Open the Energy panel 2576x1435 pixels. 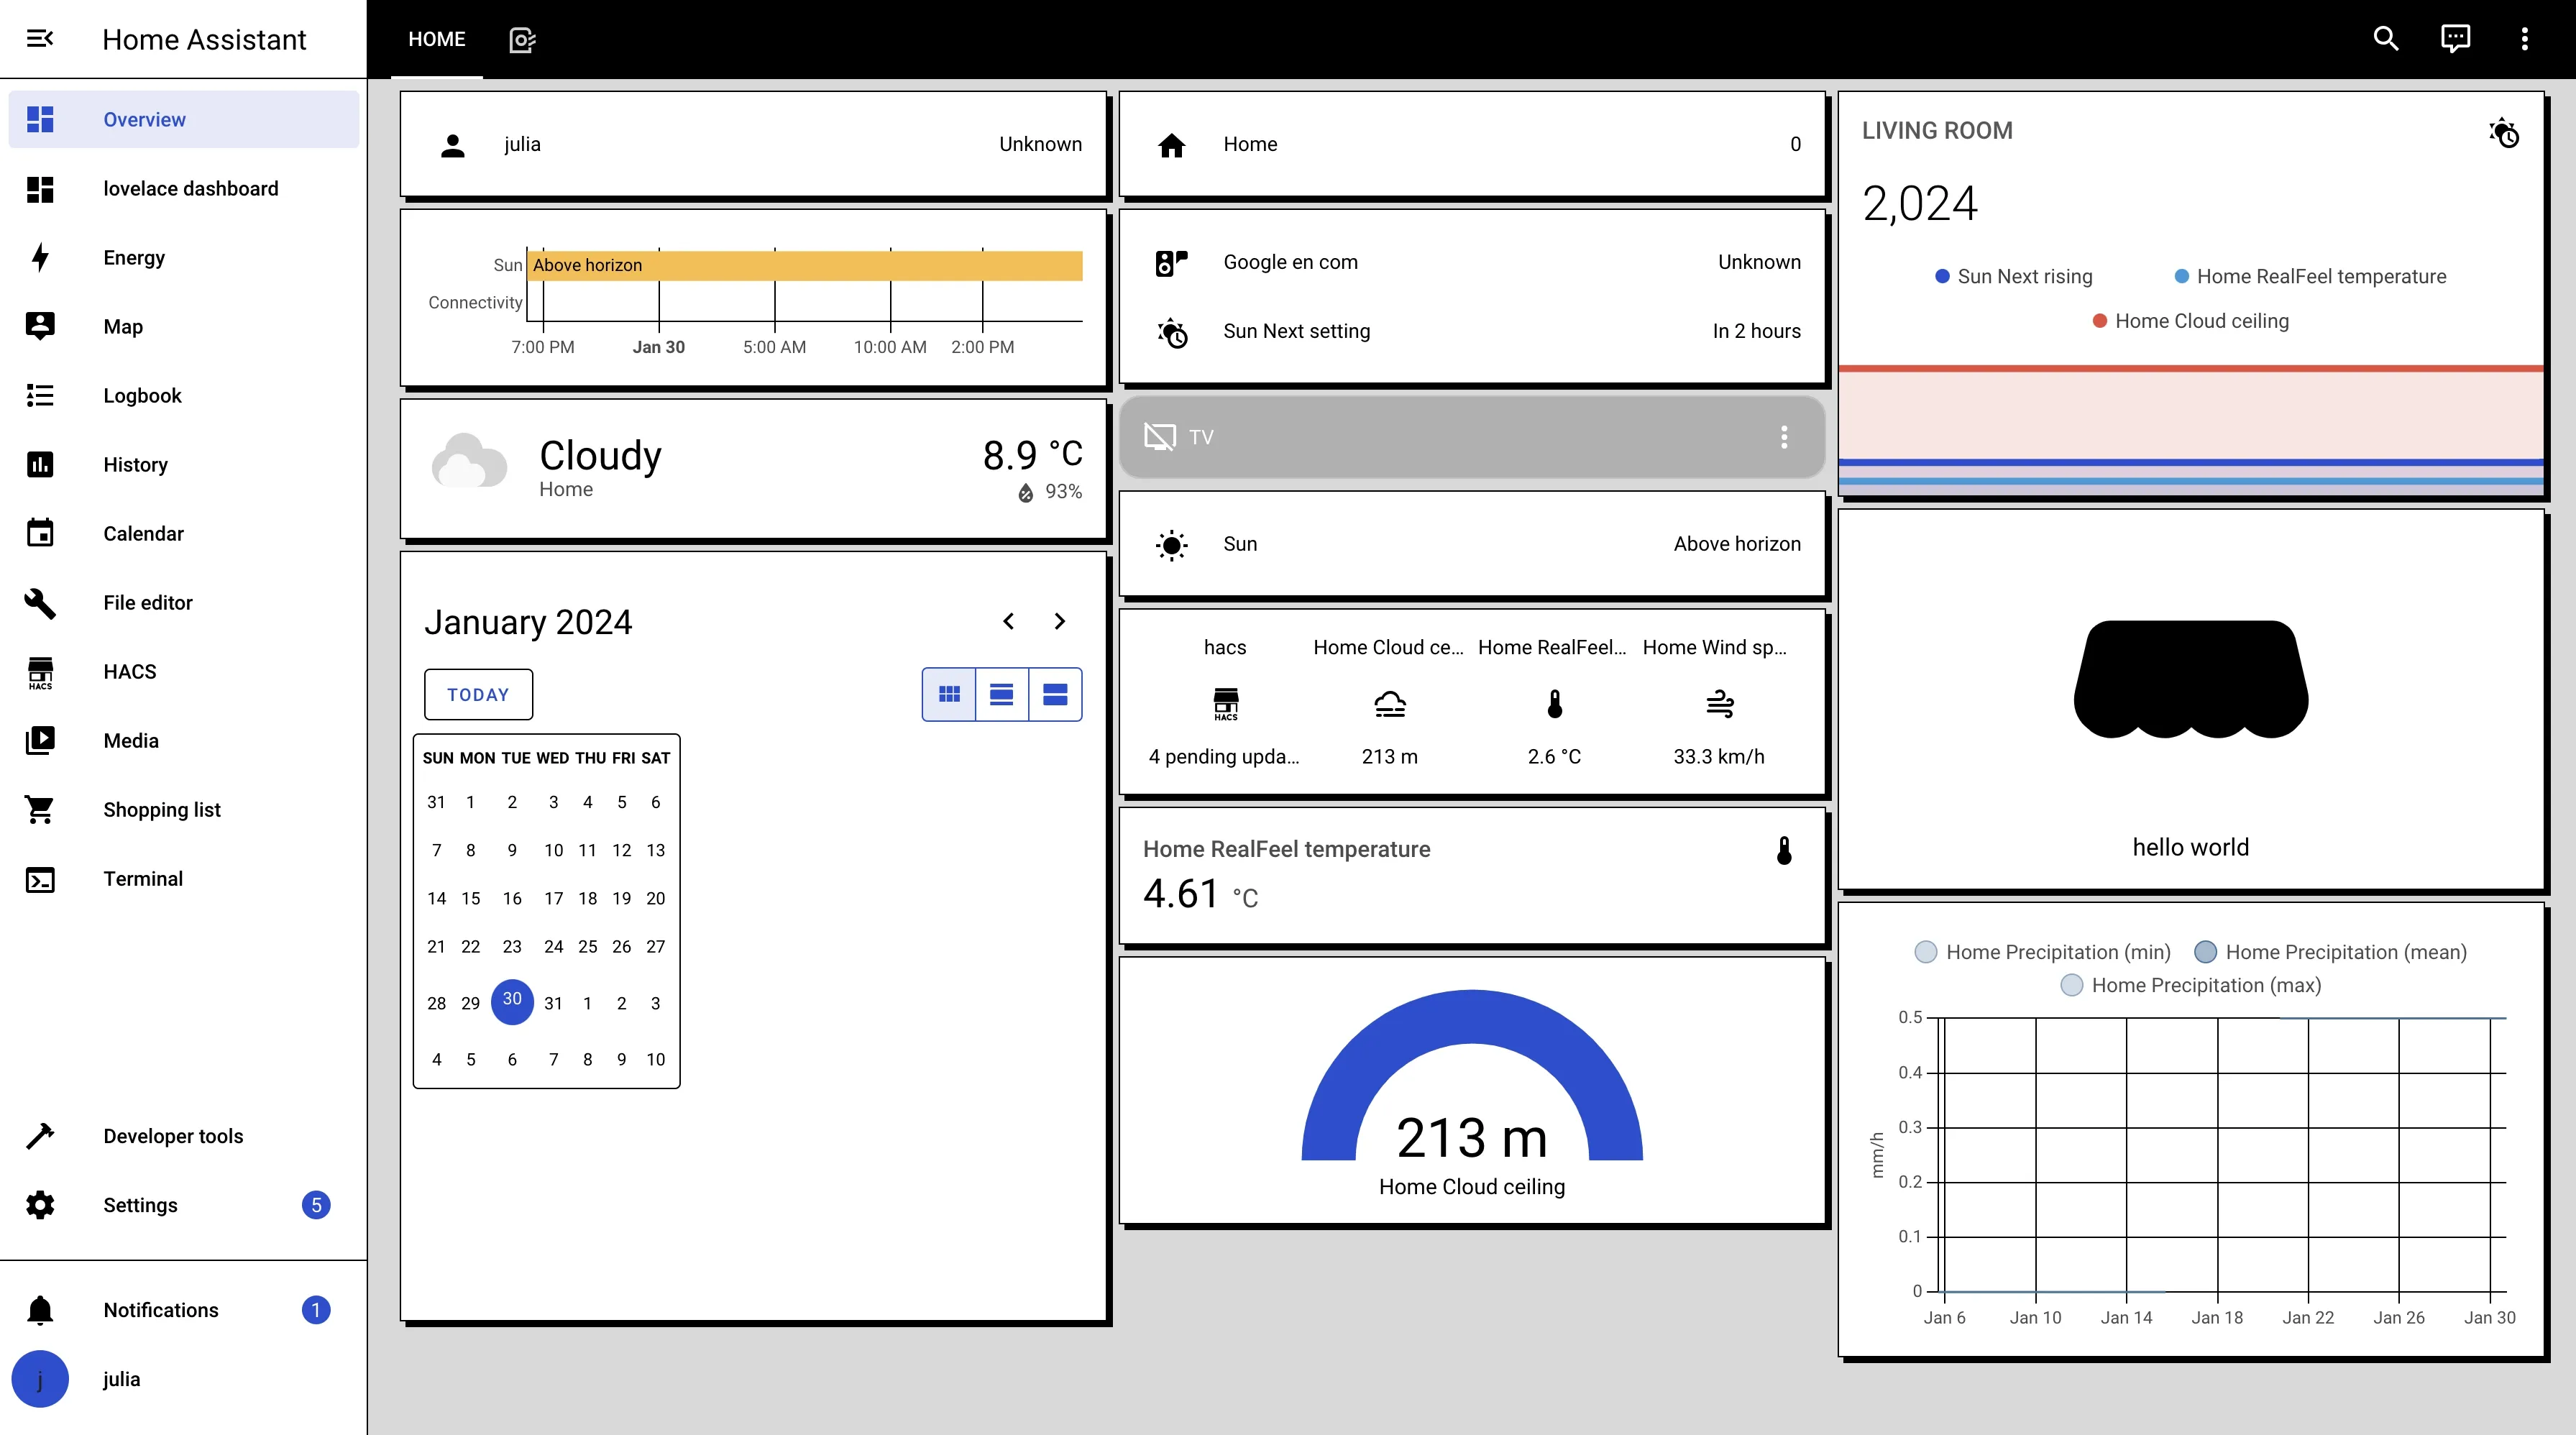[x=134, y=258]
